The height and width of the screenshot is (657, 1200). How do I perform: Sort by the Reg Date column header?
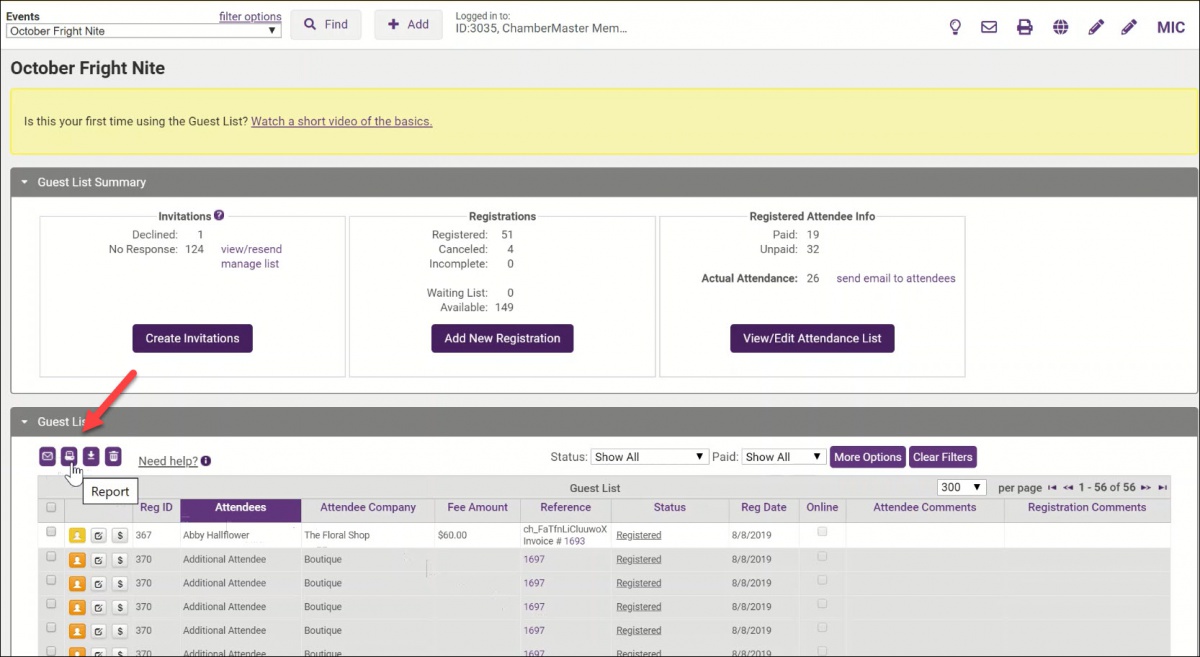click(x=763, y=508)
